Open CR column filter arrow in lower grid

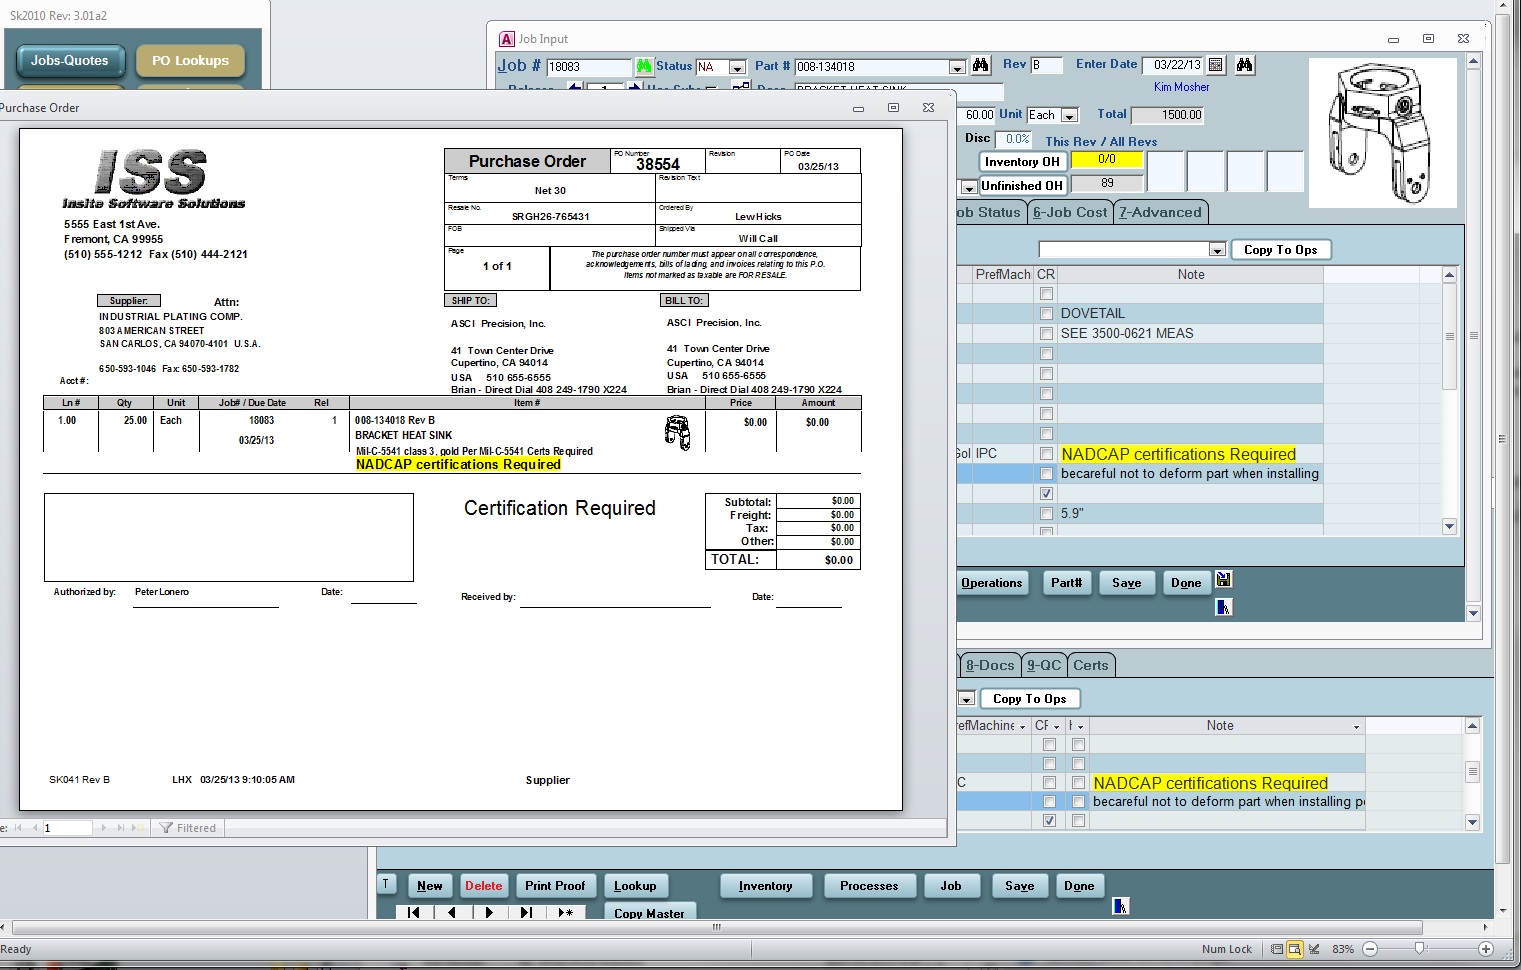tap(1056, 727)
